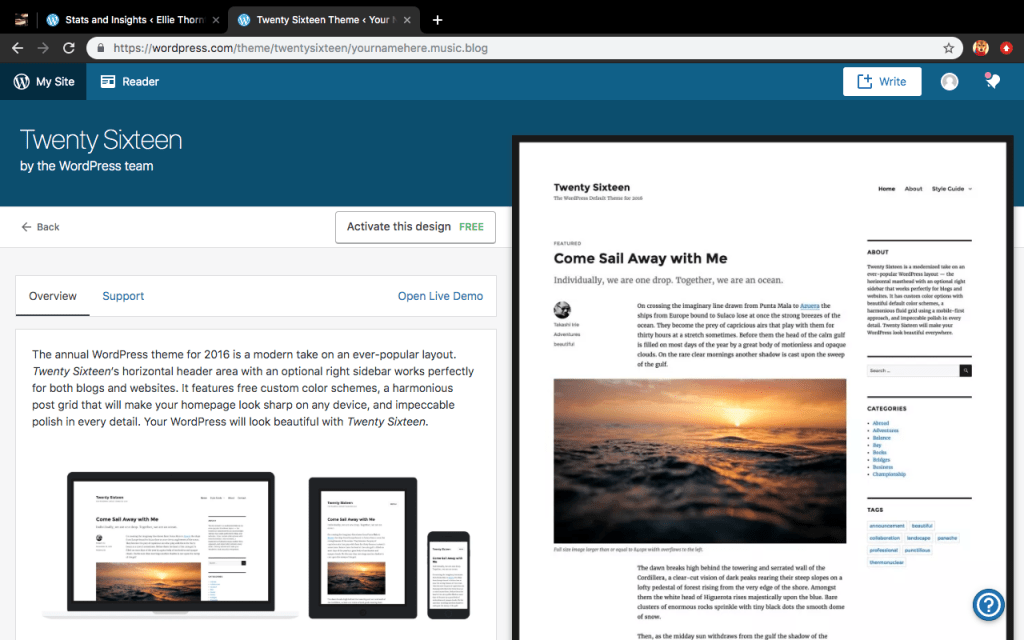Select the Overview tab
The width and height of the screenshot is (1024, 640).
tap(53, 296)
